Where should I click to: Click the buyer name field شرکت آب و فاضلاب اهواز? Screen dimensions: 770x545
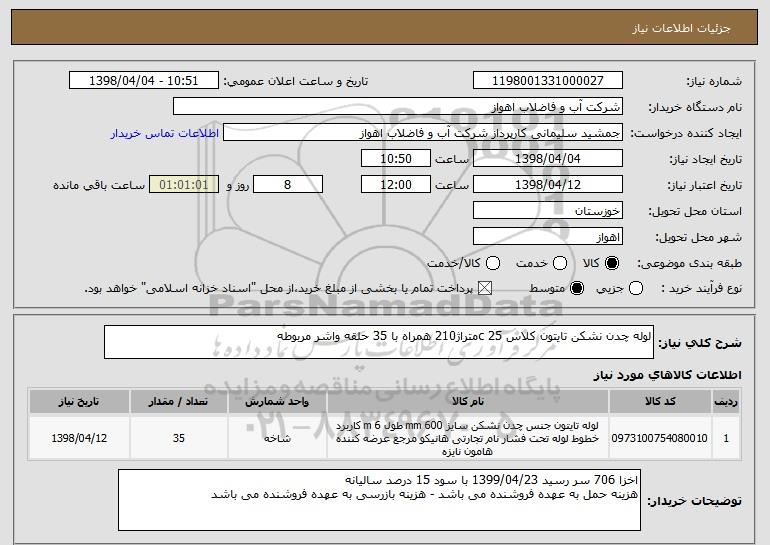[398, 107]
